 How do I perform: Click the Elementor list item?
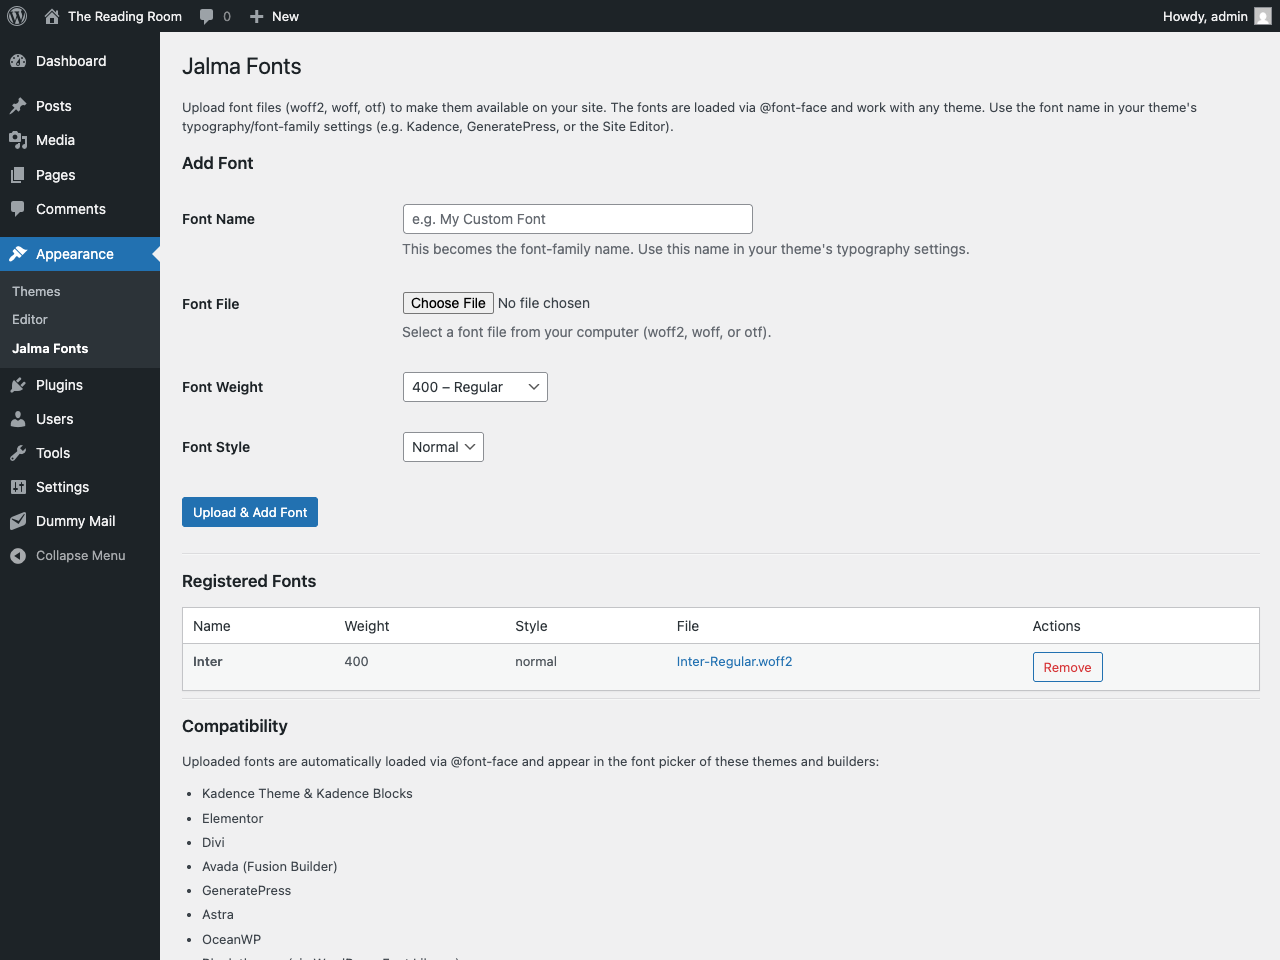coord(233,818)
